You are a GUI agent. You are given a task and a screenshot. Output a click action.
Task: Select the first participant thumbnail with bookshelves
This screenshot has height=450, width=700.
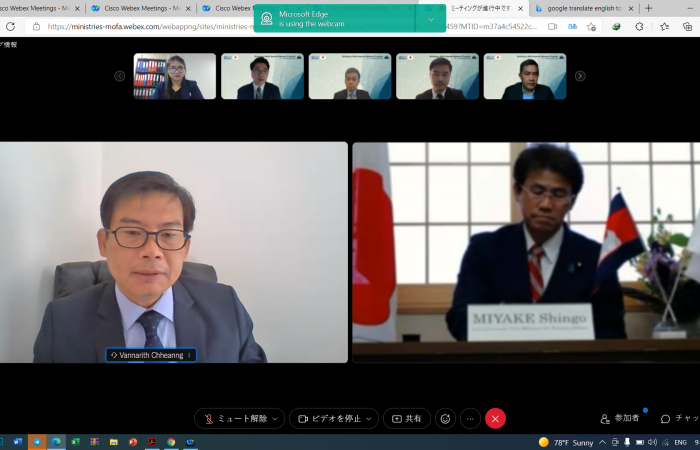pos(175,76)
